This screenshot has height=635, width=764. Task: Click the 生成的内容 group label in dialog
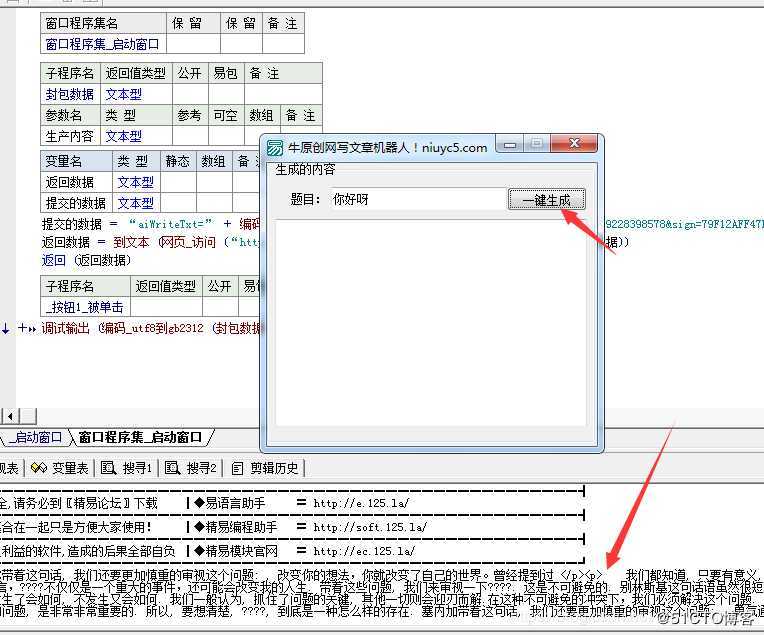click(x=305, y=170)
